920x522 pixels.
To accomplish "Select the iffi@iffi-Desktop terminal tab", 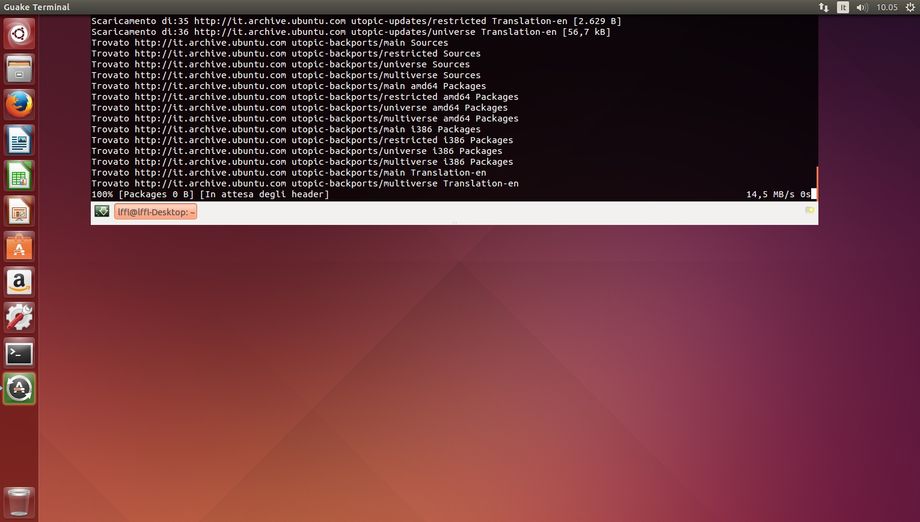I will pyautogui.click(x=155, y=212).
